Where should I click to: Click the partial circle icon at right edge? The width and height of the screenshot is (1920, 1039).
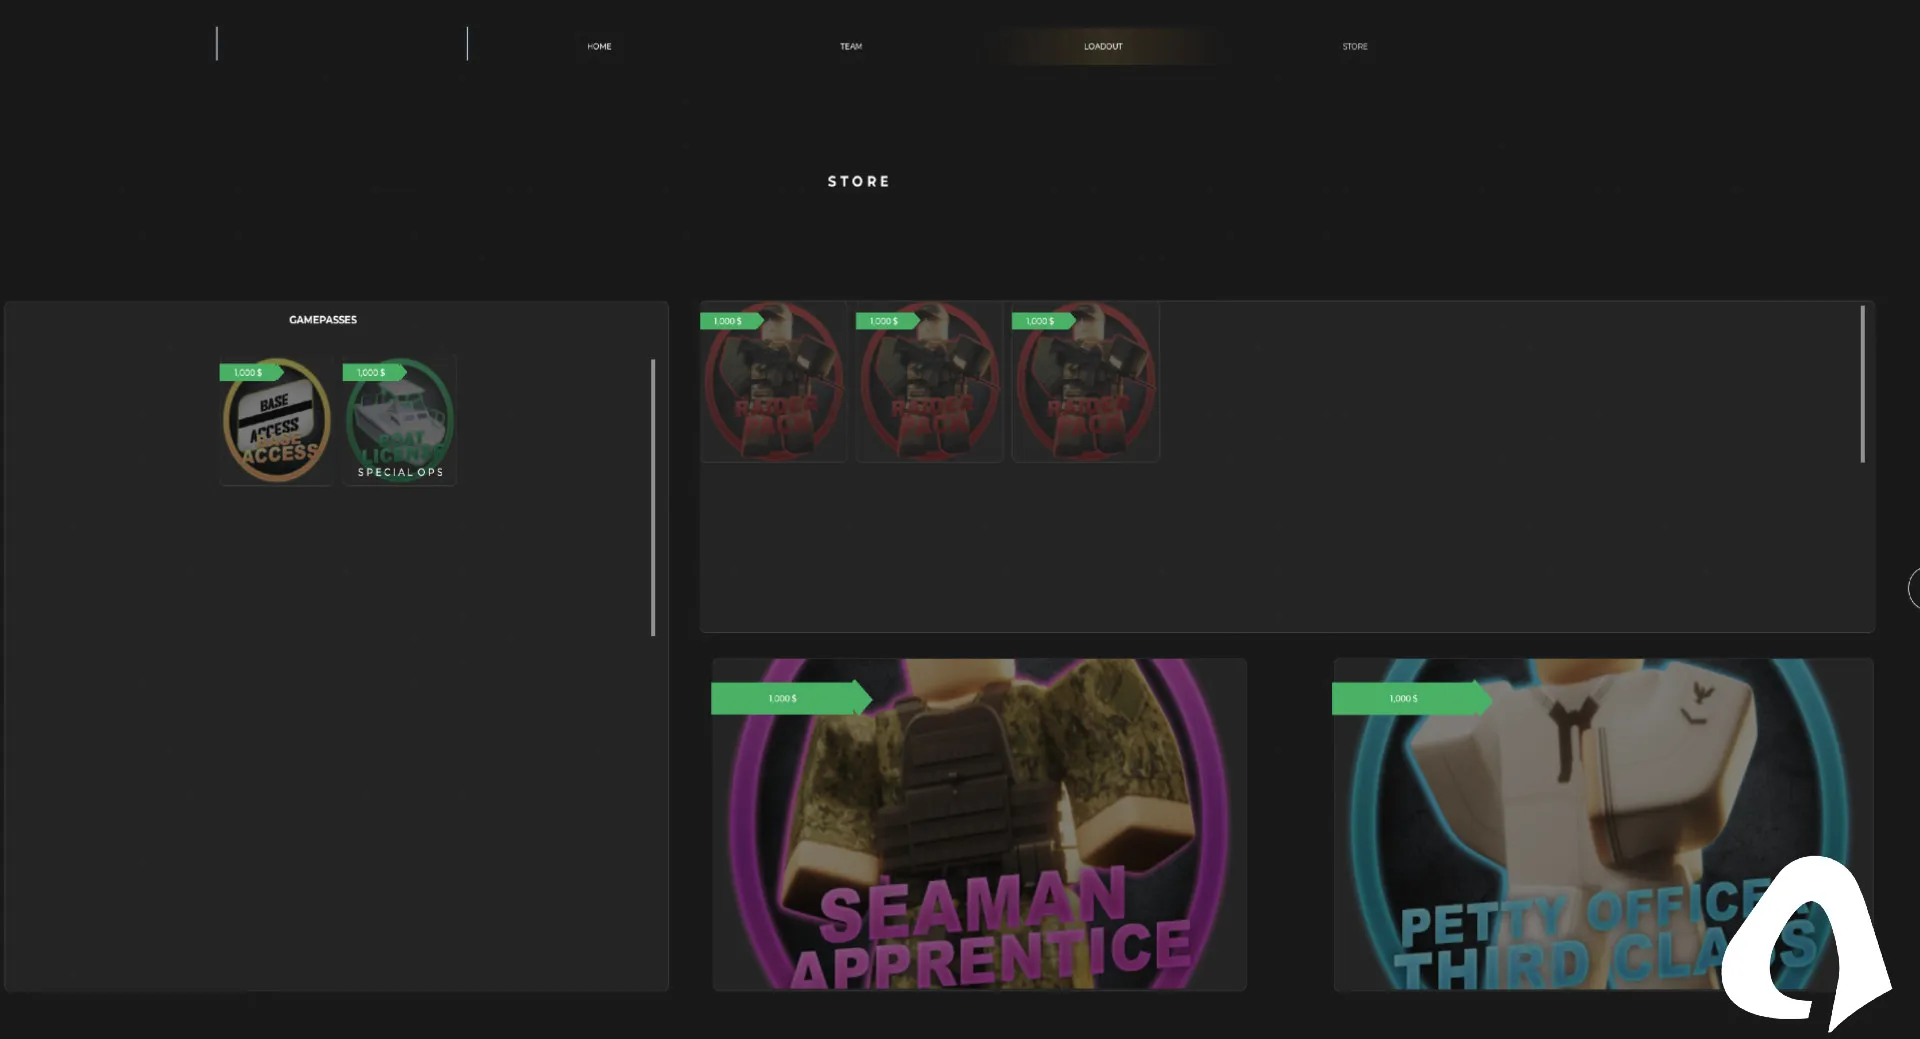click(1913, 588)
